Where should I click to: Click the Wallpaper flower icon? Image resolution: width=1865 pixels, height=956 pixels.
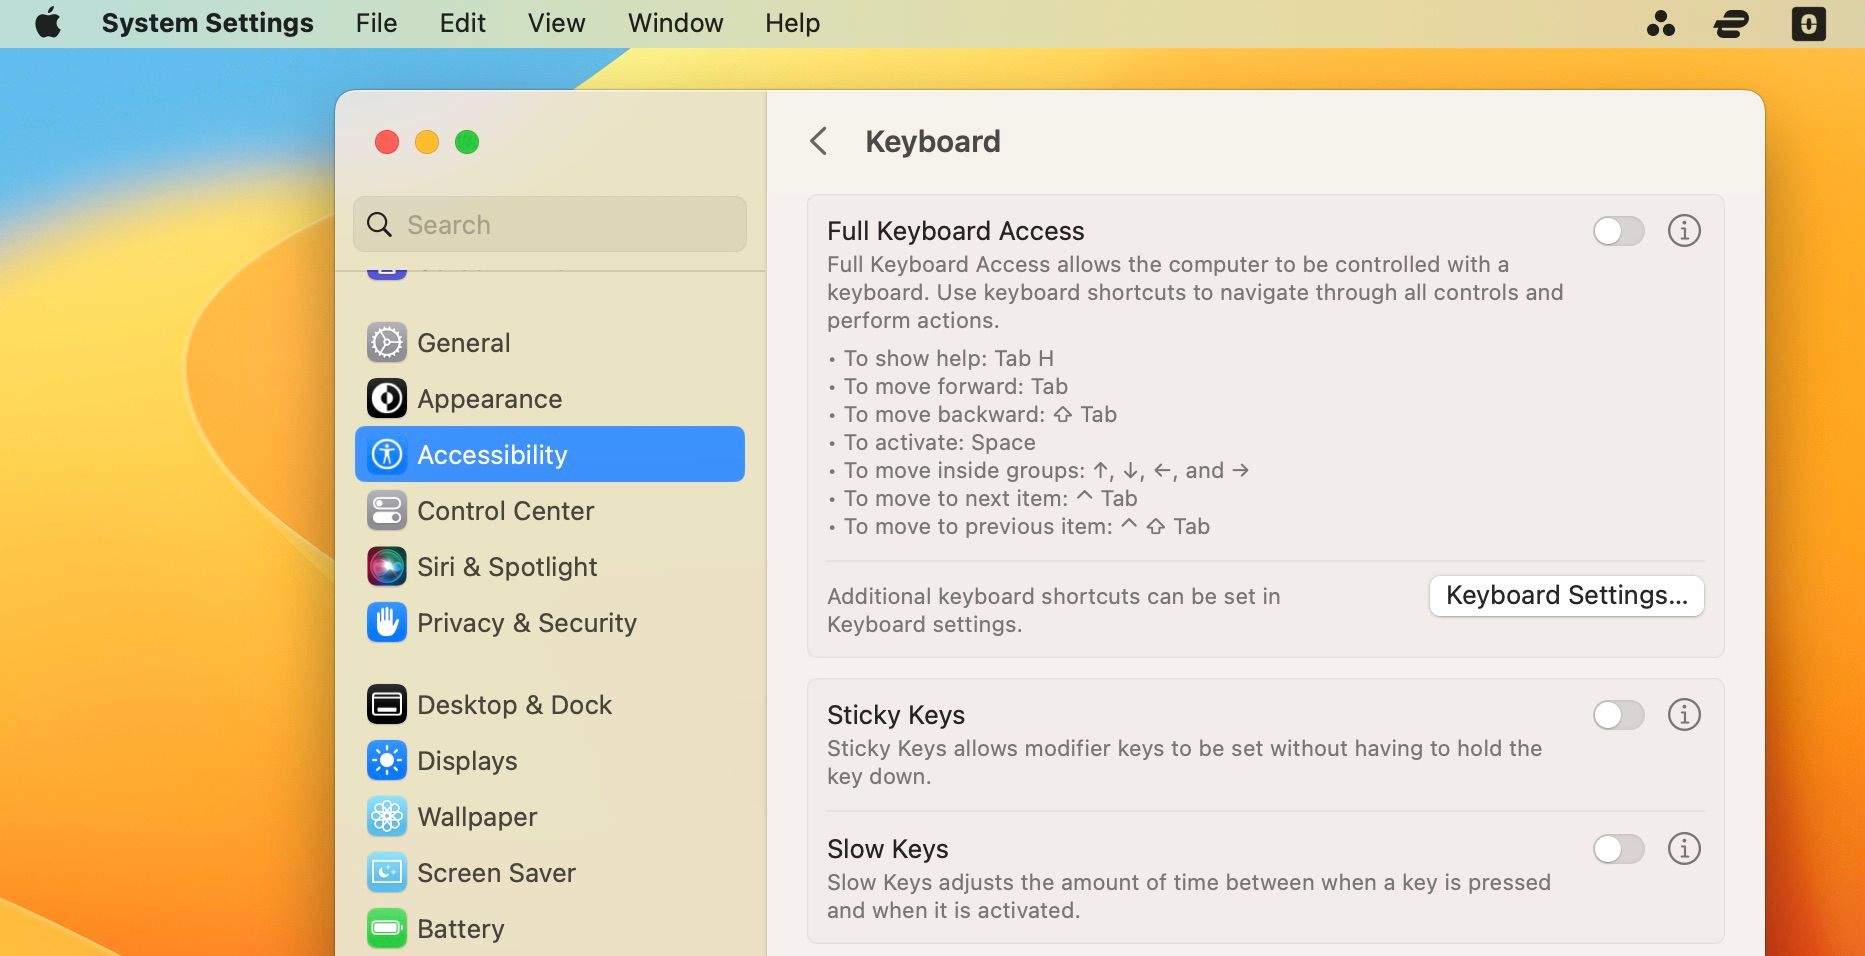(386, 817)
